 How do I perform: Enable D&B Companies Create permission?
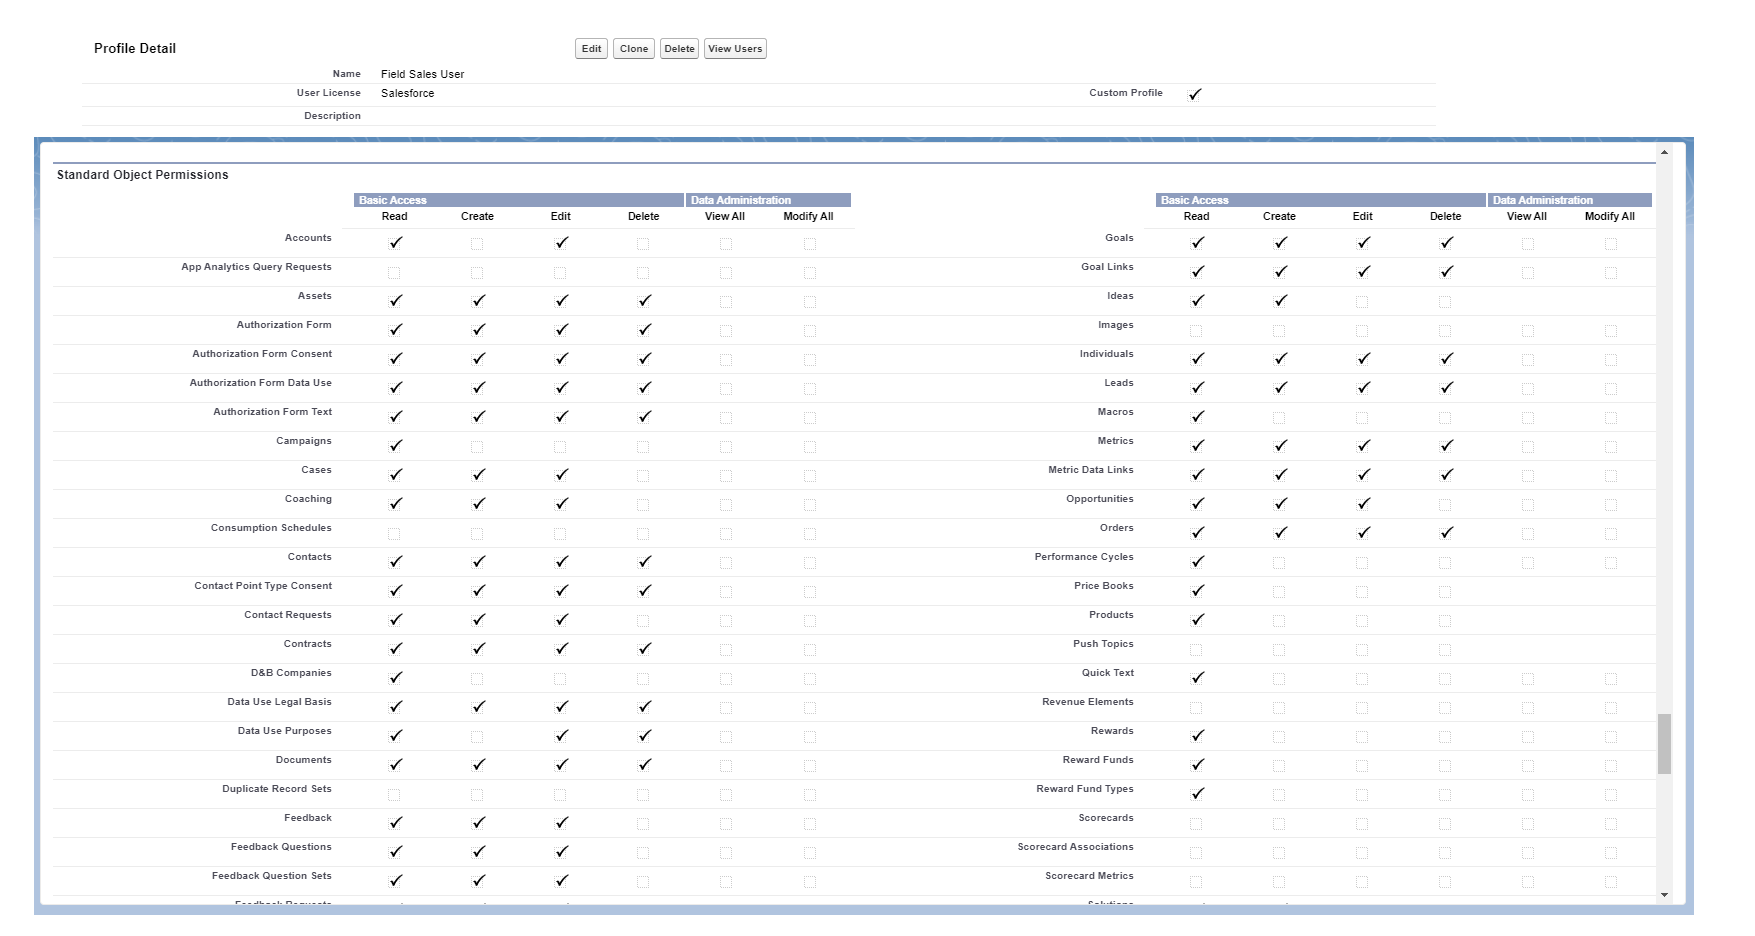pyautogui.click(x=477, y=679)
